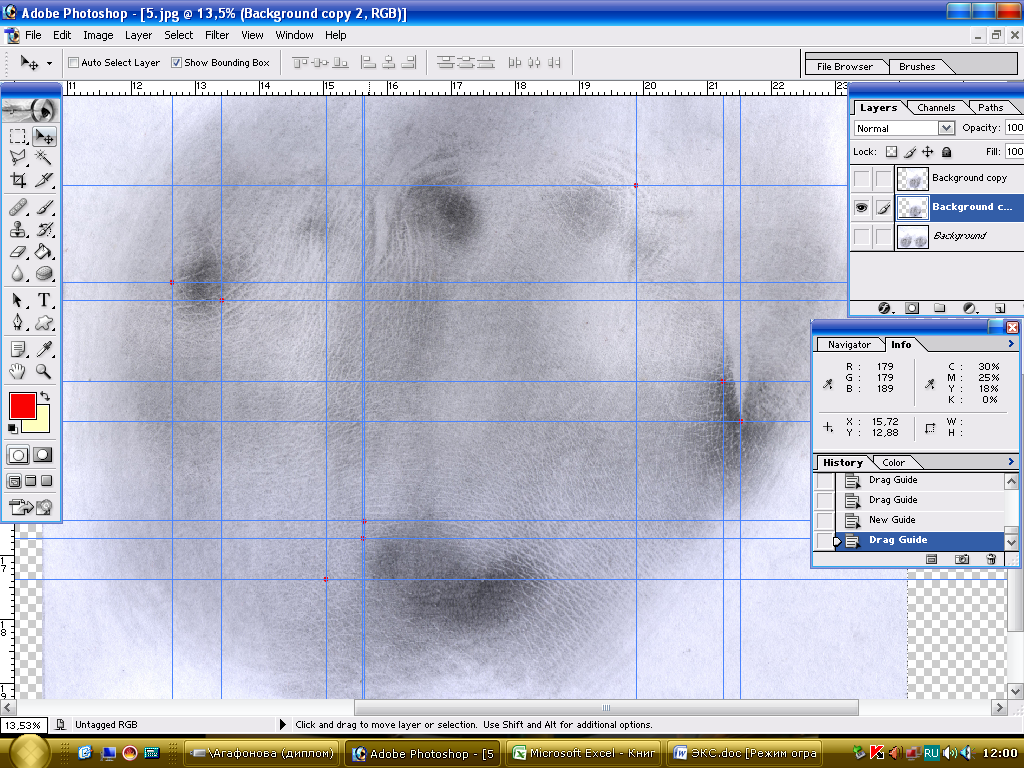Delete current state with History trash icon

coord(991,559)
